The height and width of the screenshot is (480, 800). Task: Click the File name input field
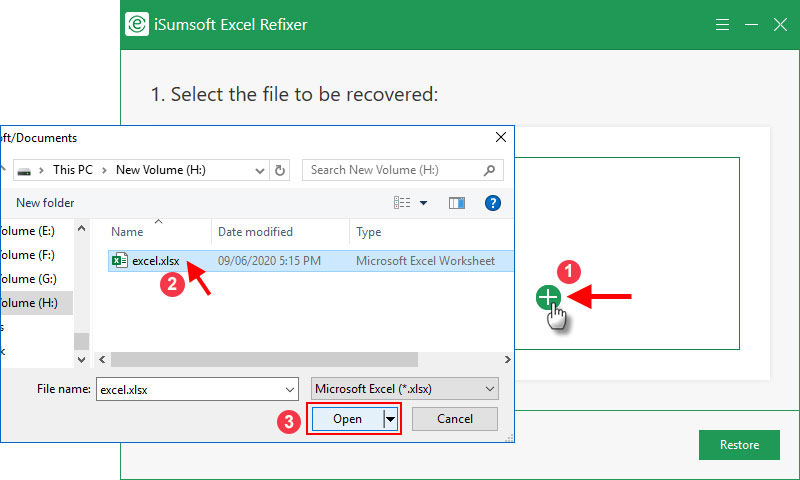point(190,390)
